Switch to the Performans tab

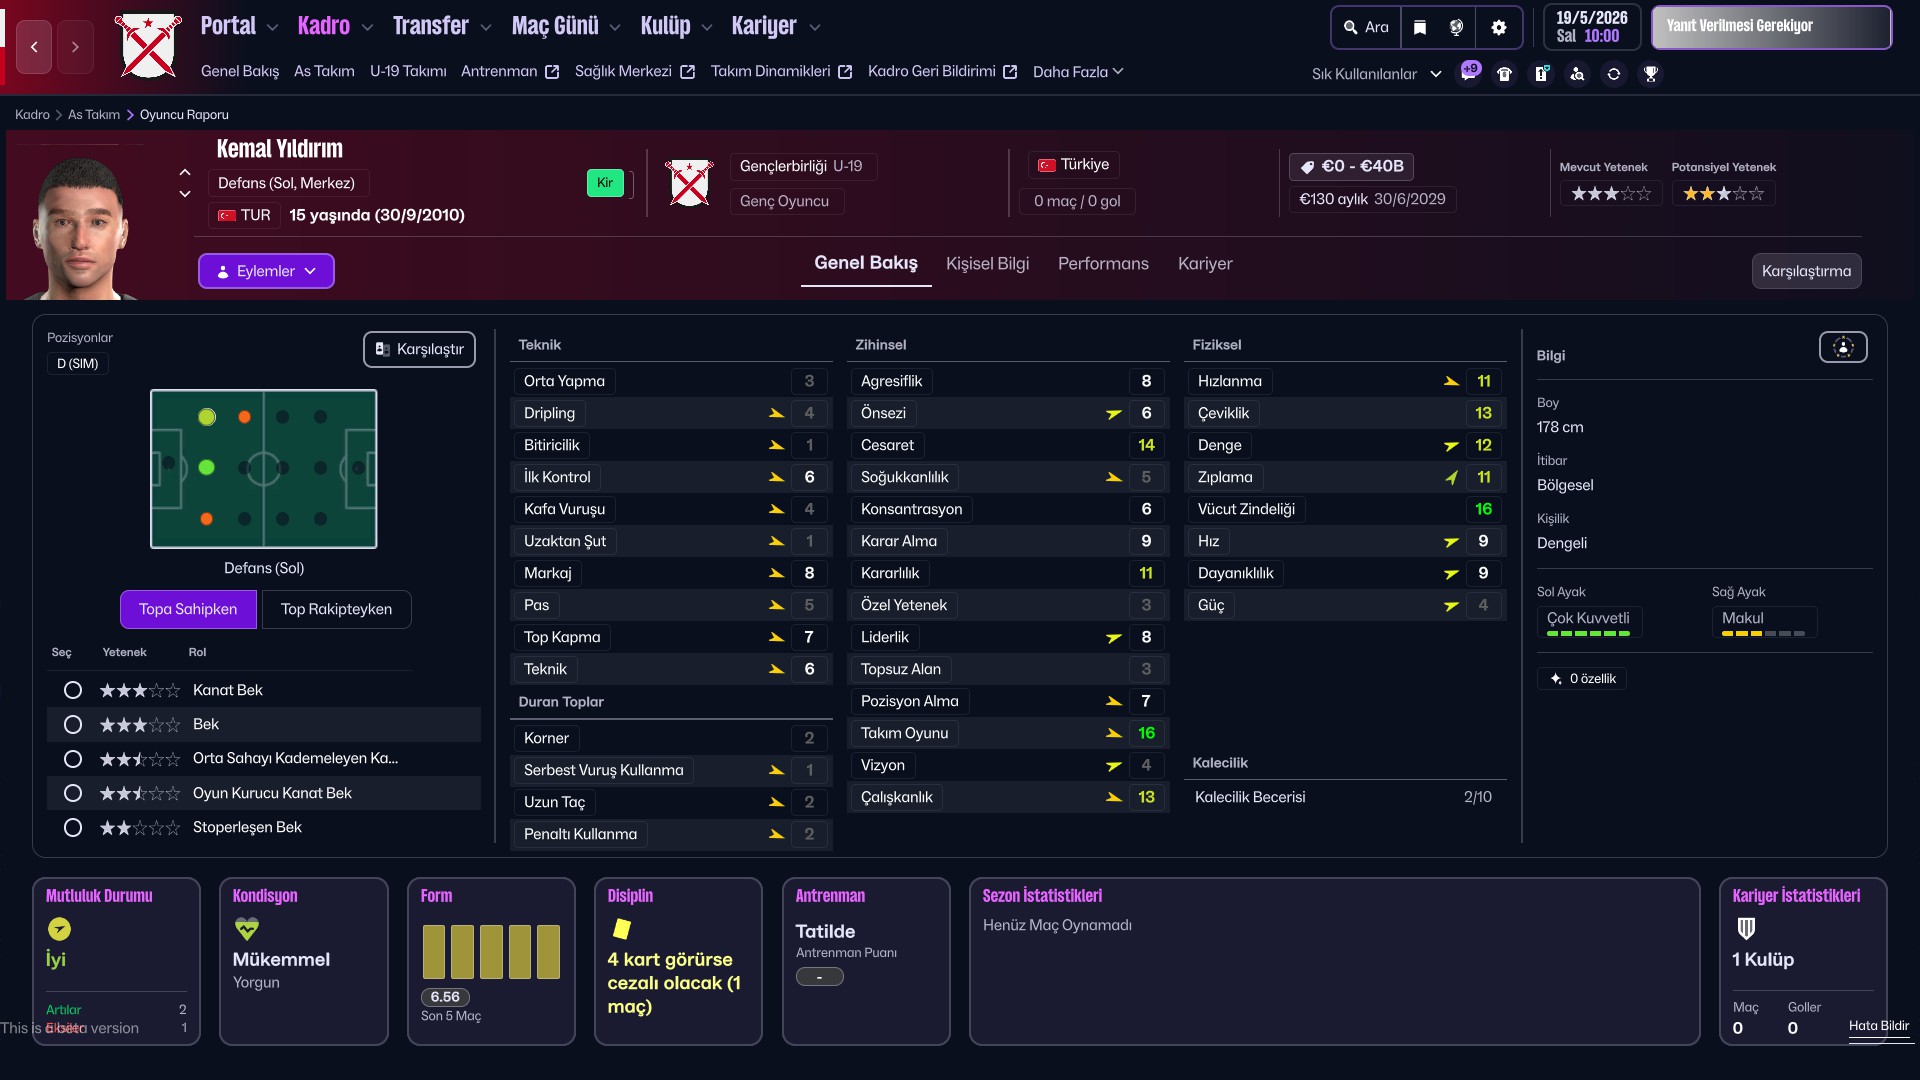(x=1103, y=264)
